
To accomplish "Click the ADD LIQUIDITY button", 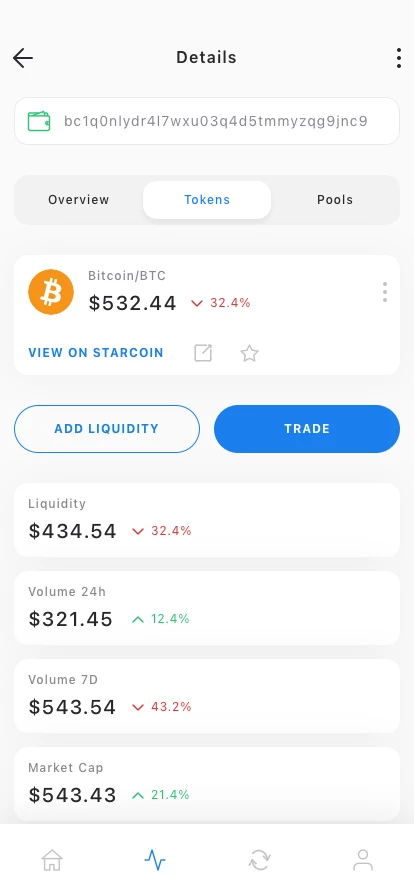I will (x=107, y=429).
